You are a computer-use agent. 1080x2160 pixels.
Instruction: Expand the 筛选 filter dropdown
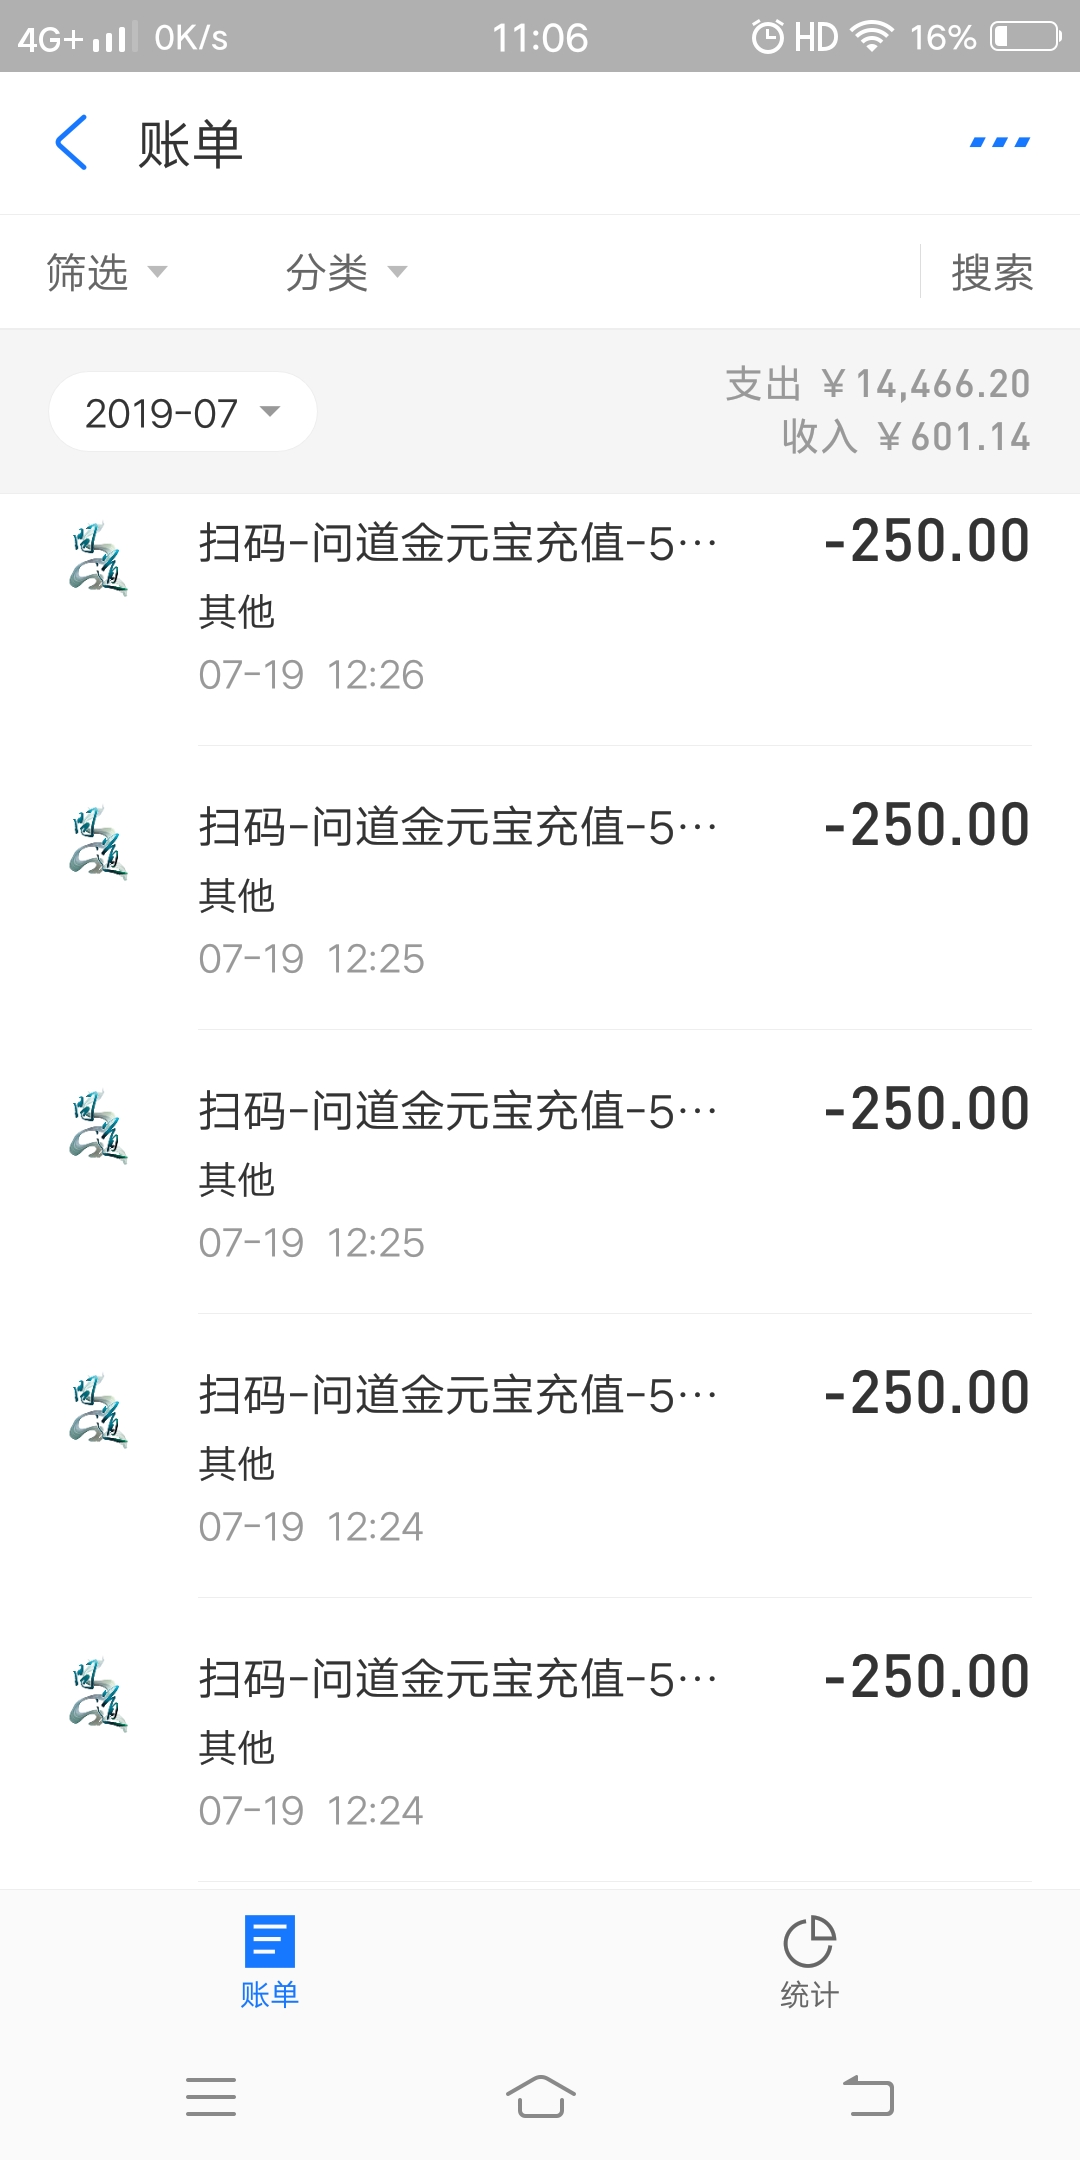[x=106, y=272]
